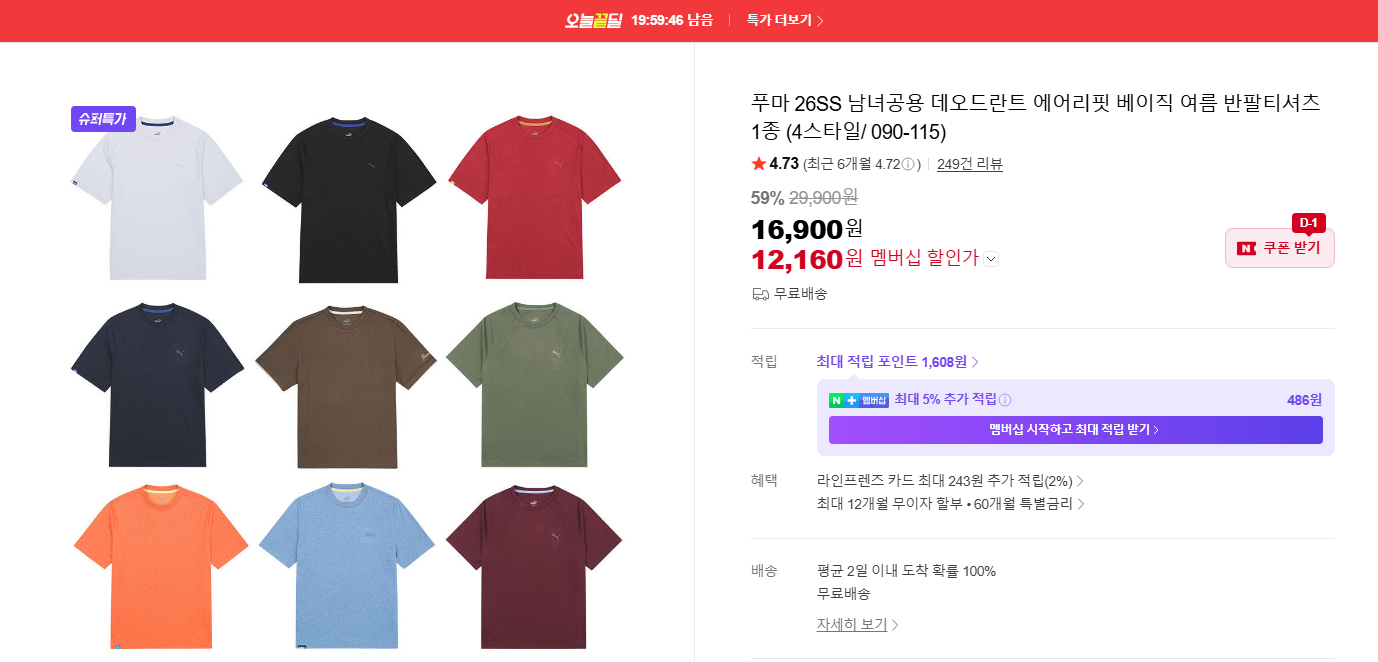Click the red star rating icon

coord(758,163)
